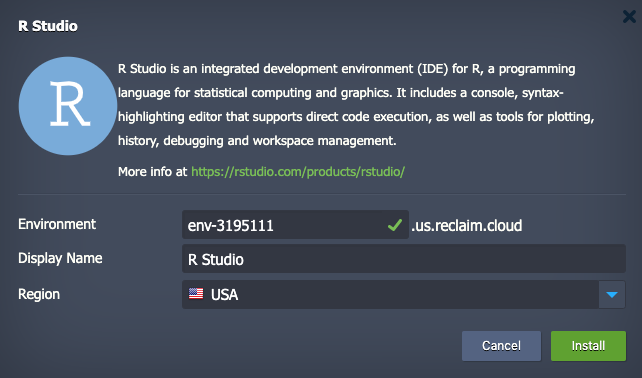Click the Environment label
Screen dimensions: 642x378
pos(57,224)
